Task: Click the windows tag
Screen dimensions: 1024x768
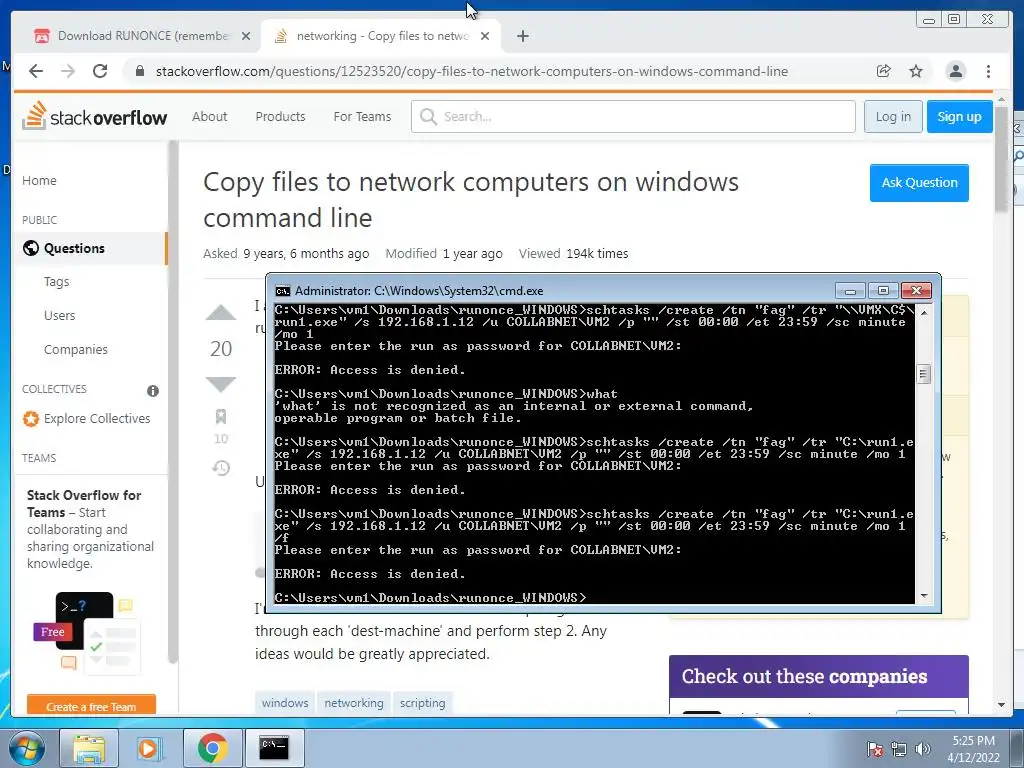Action: (285, 703)
